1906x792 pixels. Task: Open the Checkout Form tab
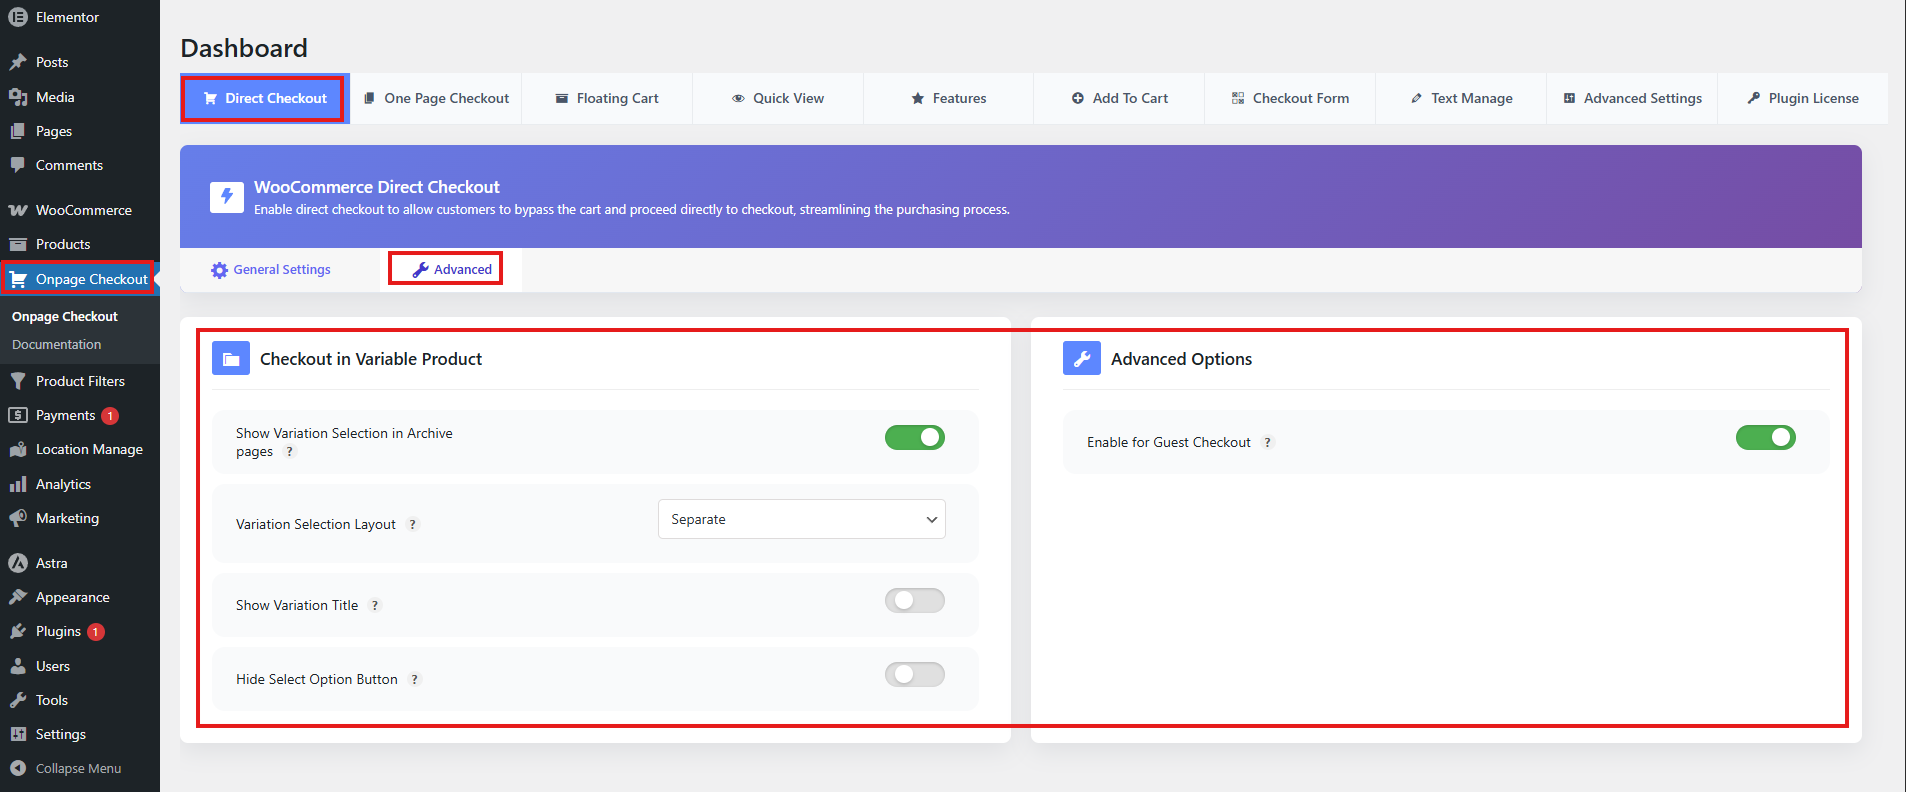click(x=1290, y=98)
